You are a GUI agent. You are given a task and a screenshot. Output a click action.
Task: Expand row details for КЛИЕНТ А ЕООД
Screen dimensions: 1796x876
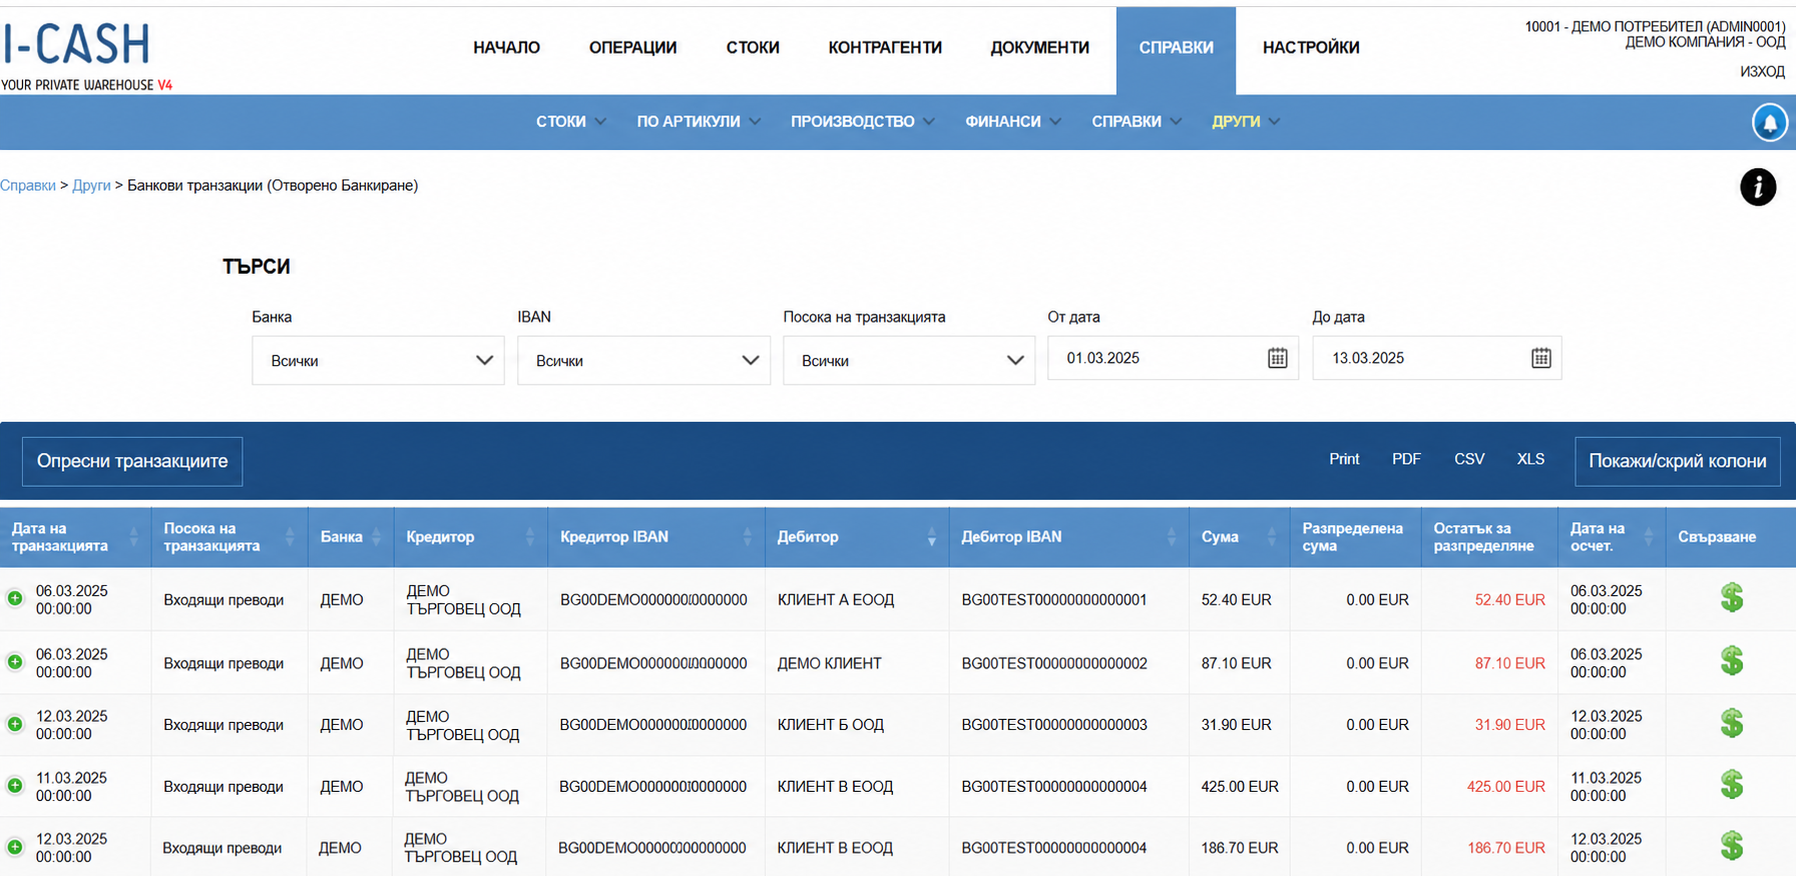[15, 598]
